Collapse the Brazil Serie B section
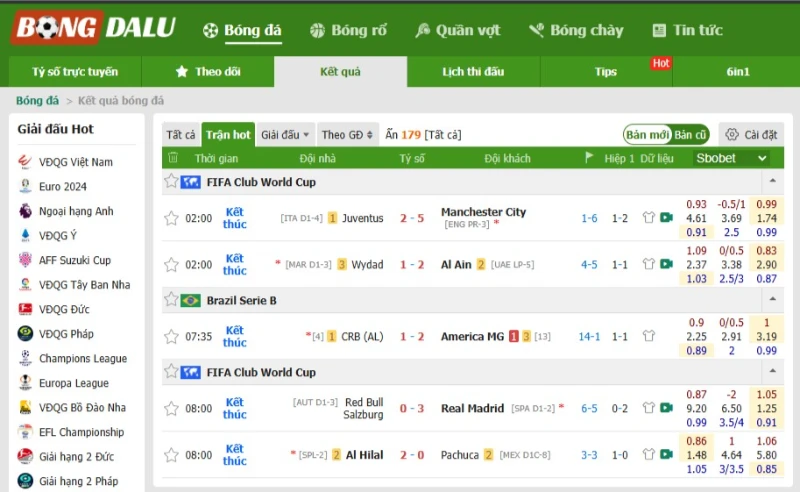This screenshot has height=492, width=800. [x=772, y=300]
